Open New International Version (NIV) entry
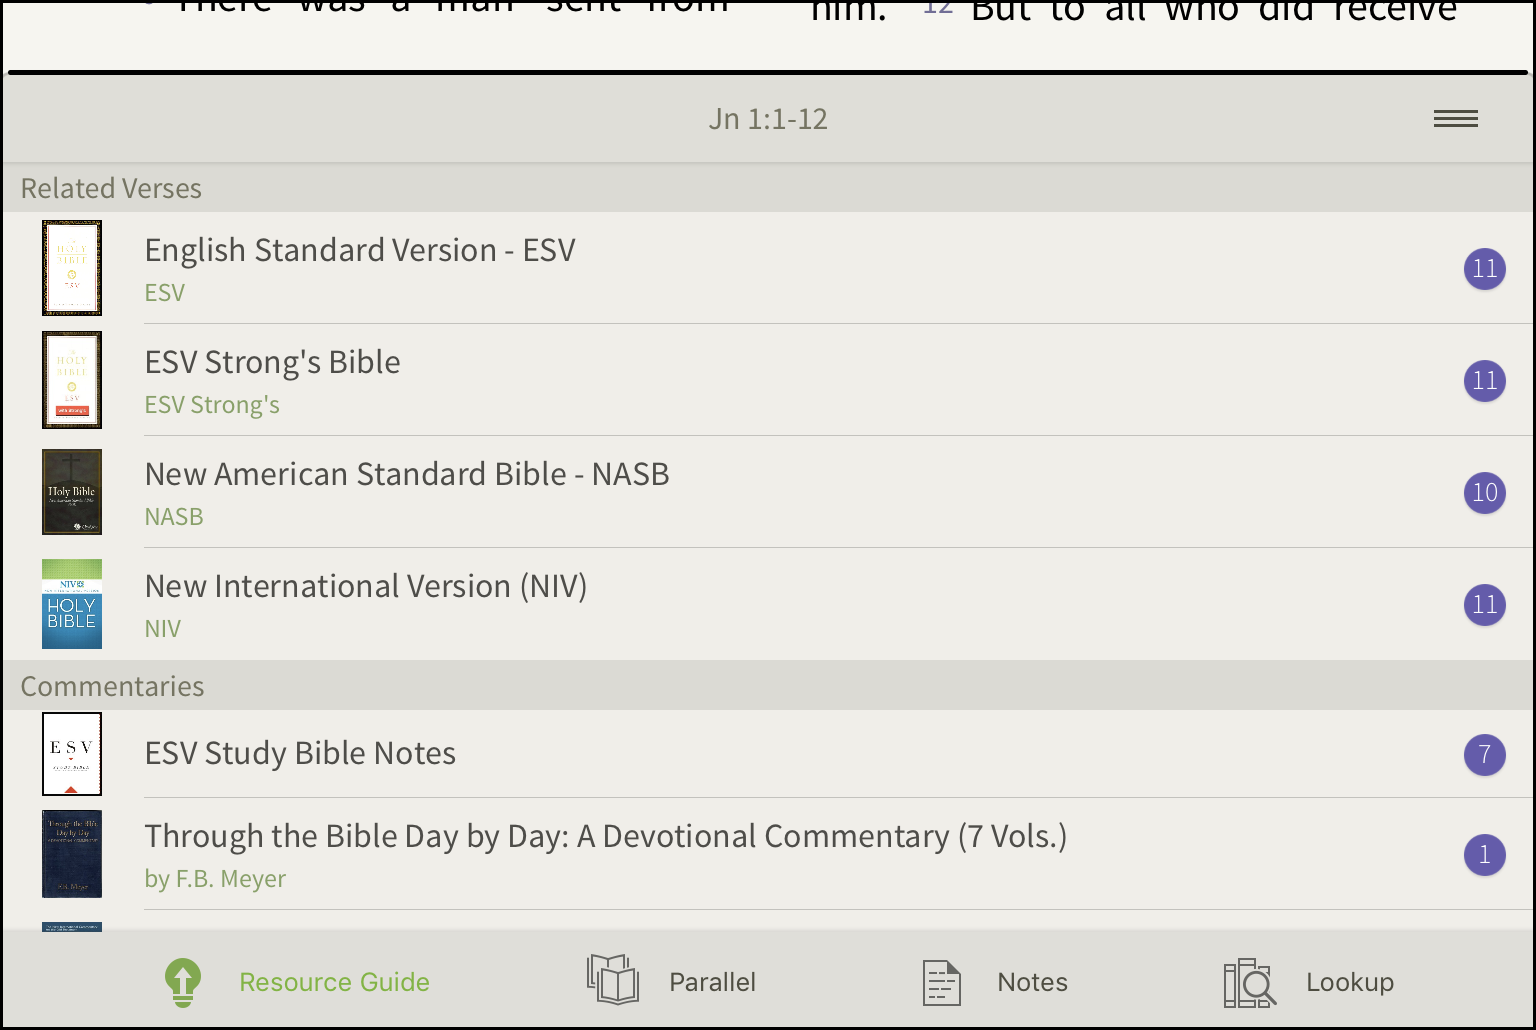1536x1030 pixels. (768, 604)
